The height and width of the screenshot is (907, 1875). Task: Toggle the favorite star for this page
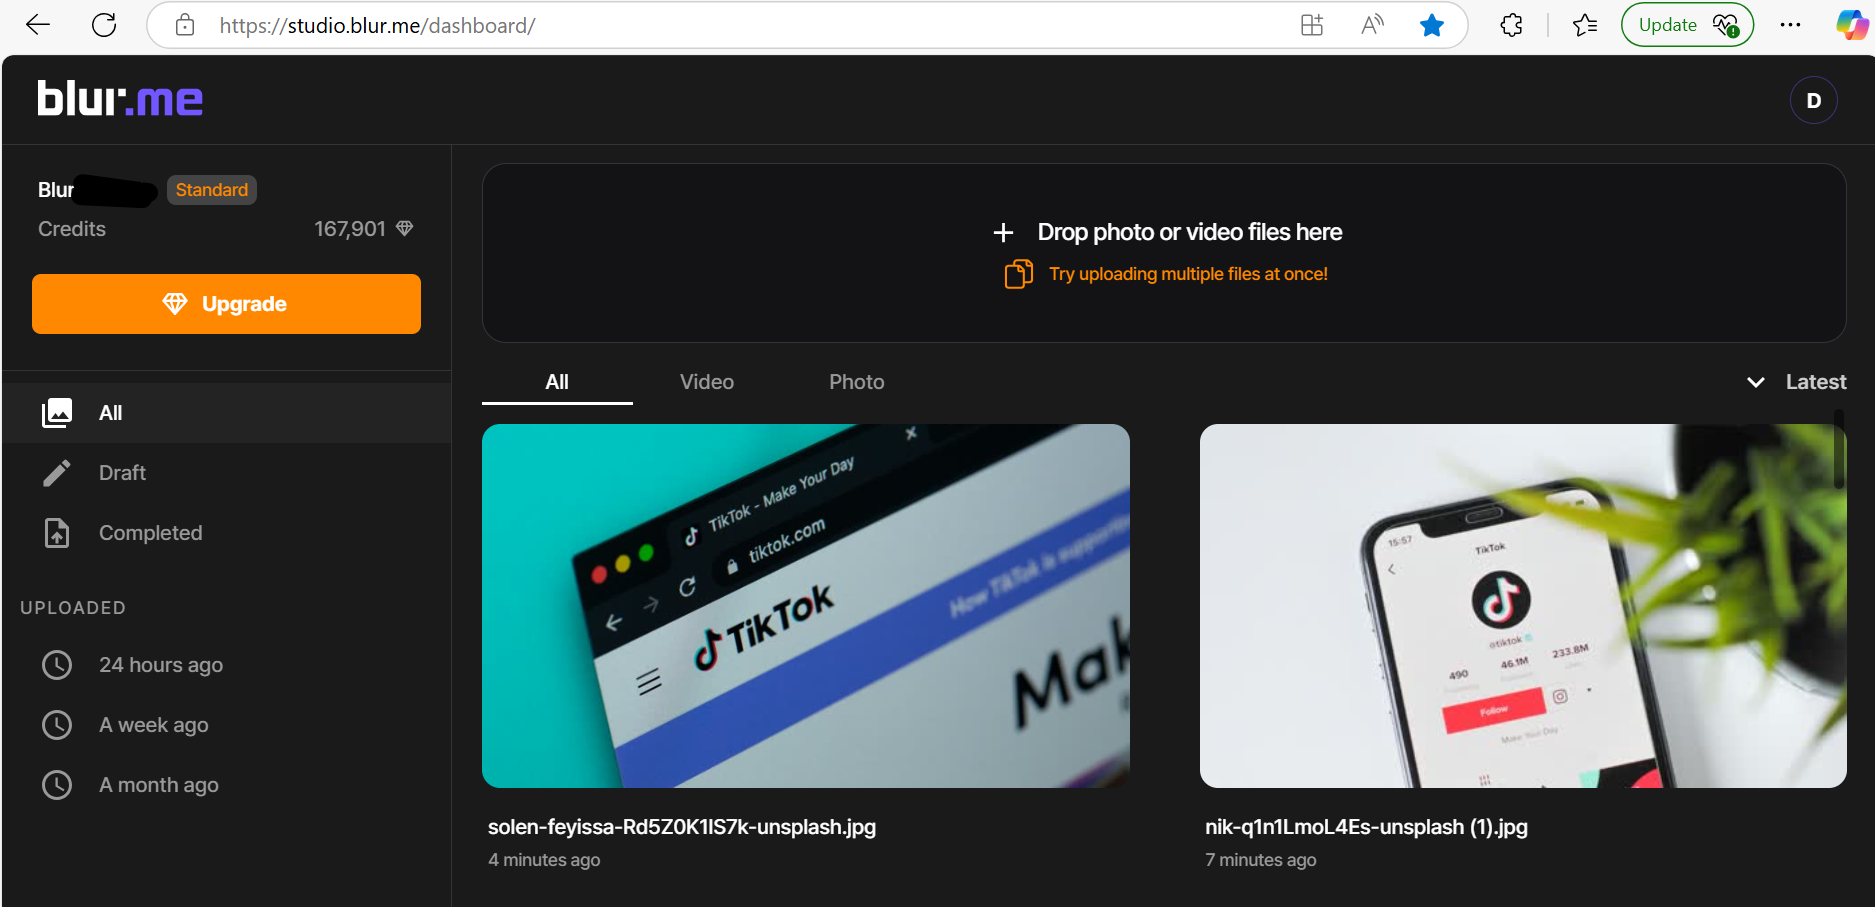pos(1432,25)
